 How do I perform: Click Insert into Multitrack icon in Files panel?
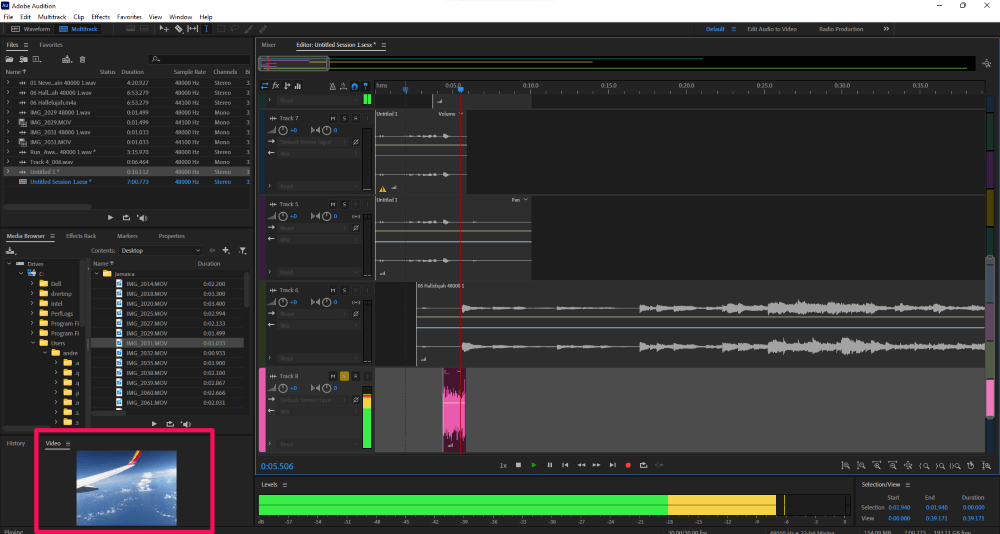[66, 59]
